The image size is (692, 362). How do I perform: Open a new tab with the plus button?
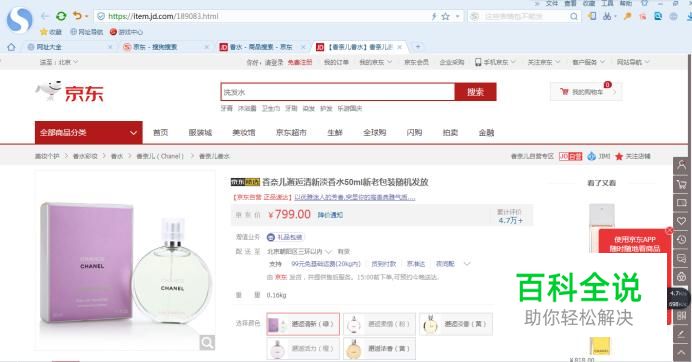coord(417,46)
